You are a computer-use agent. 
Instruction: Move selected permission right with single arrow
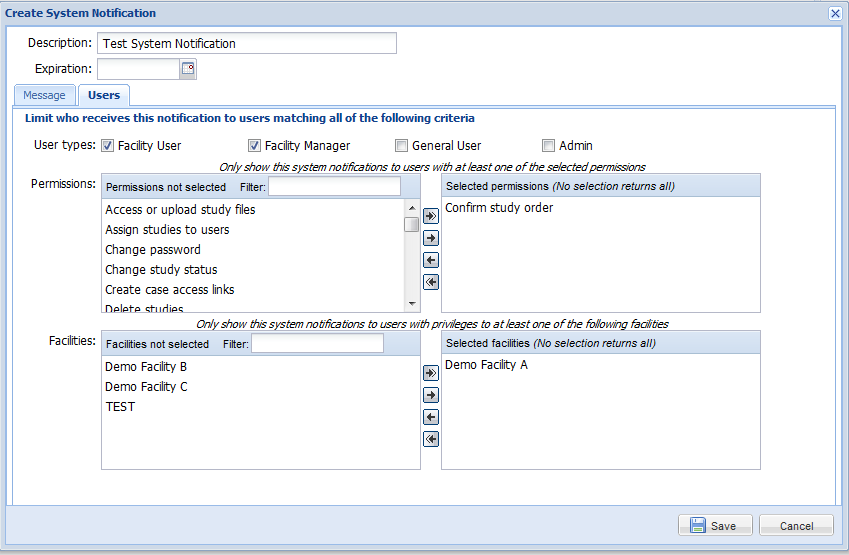[x=430, y=238]
